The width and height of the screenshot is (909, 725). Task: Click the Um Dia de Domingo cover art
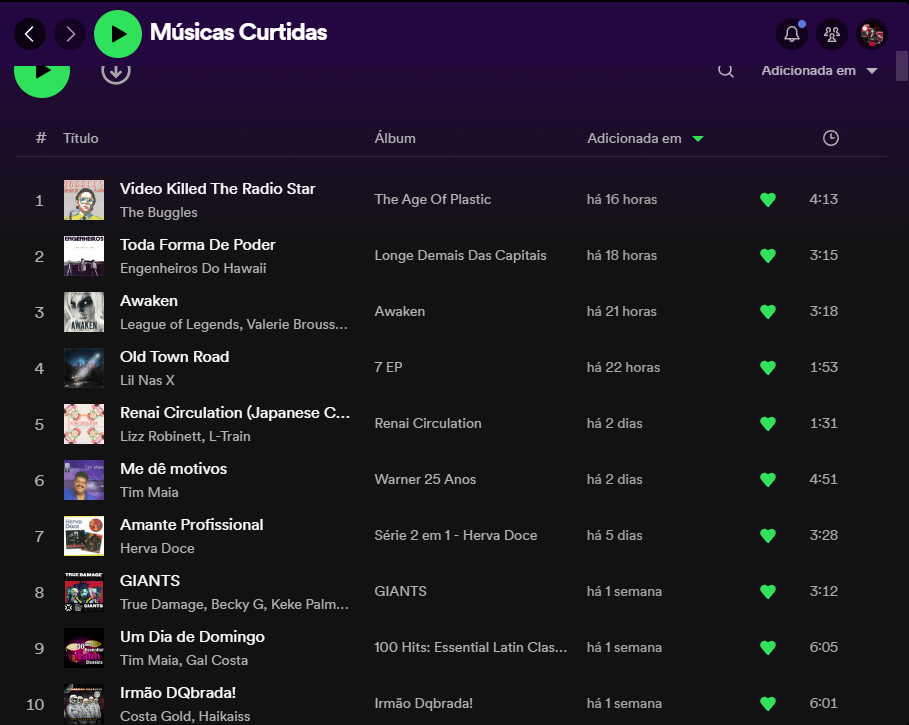[83, 648]
